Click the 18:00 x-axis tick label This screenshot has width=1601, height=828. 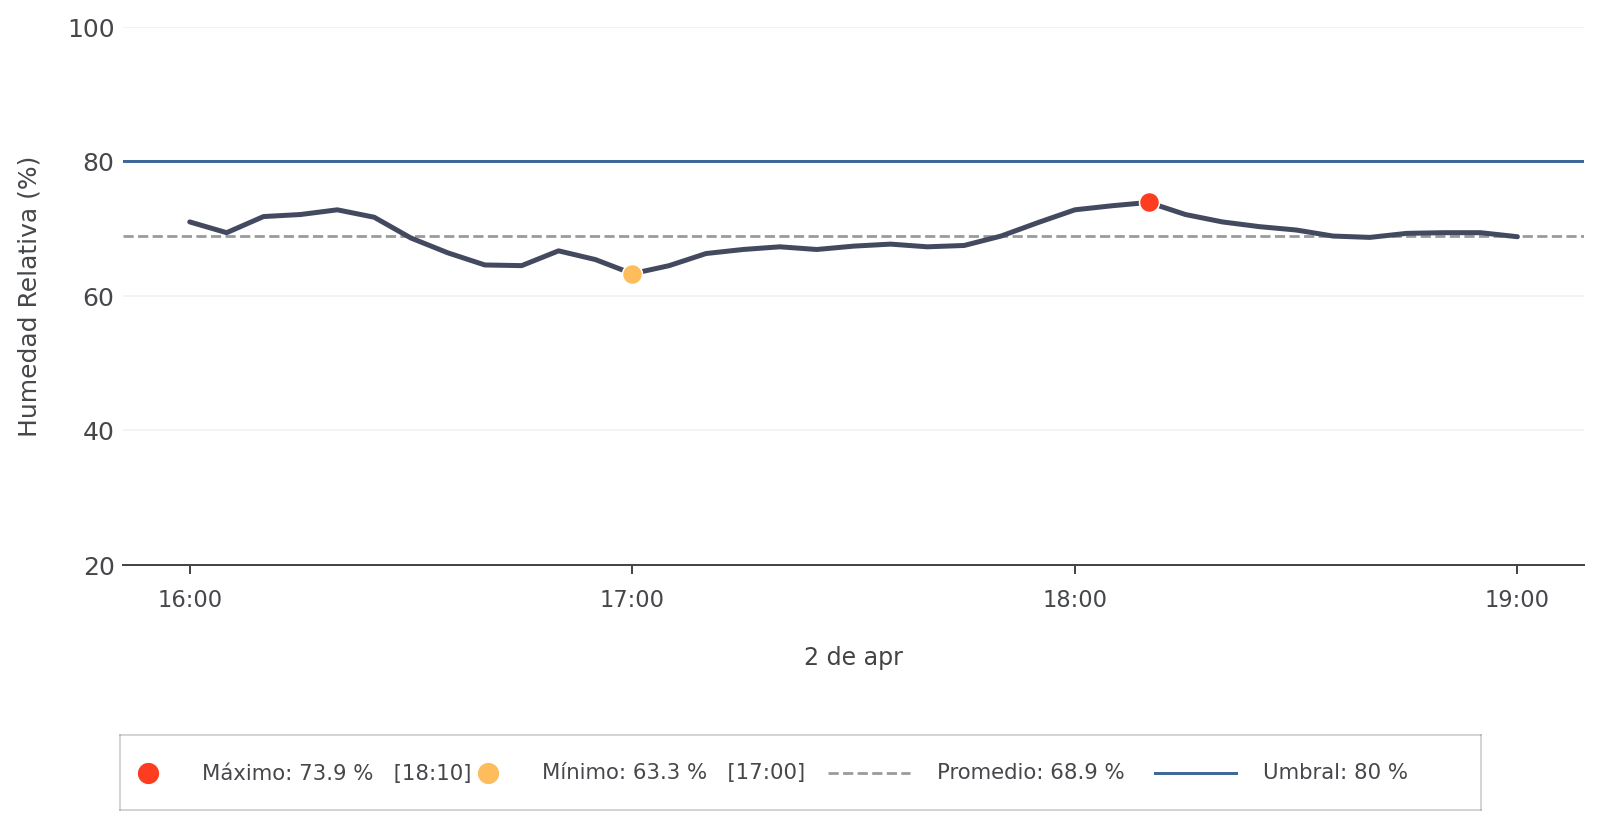[x=1075, y=600]
